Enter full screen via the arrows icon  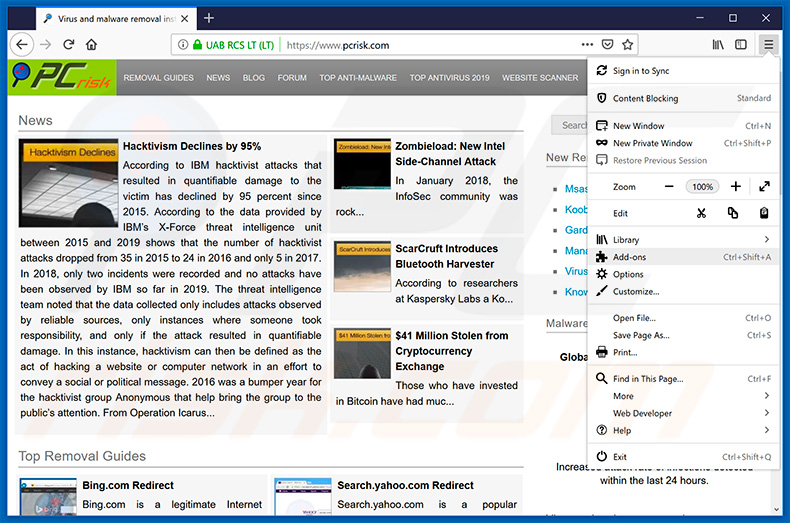pos(764,187)
